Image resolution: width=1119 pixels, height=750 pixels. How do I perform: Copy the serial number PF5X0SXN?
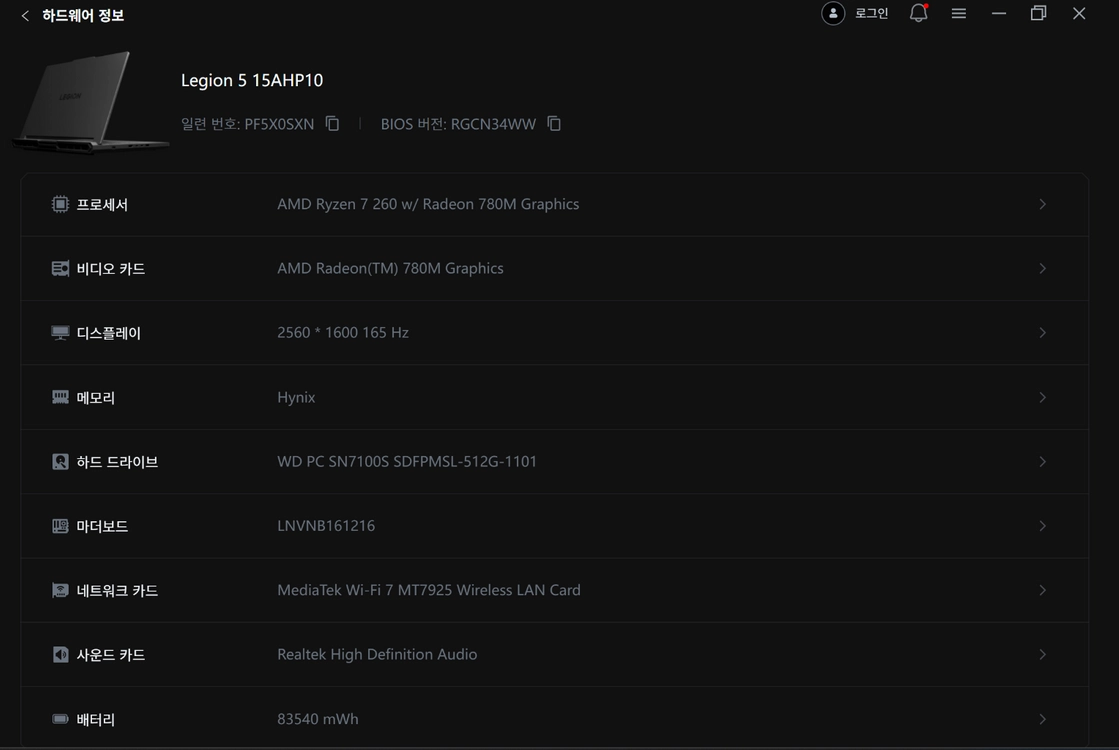pyautogui.click(x=333, y=123)
